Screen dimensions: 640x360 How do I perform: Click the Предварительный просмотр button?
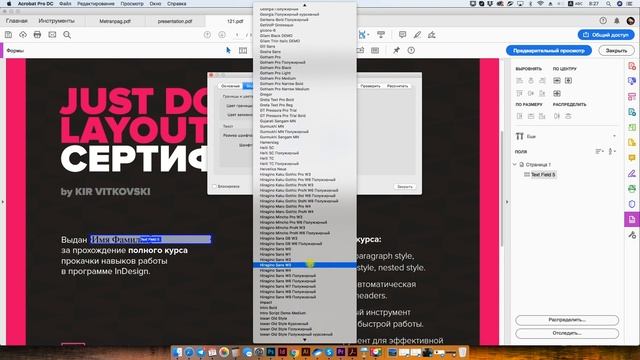549,50
